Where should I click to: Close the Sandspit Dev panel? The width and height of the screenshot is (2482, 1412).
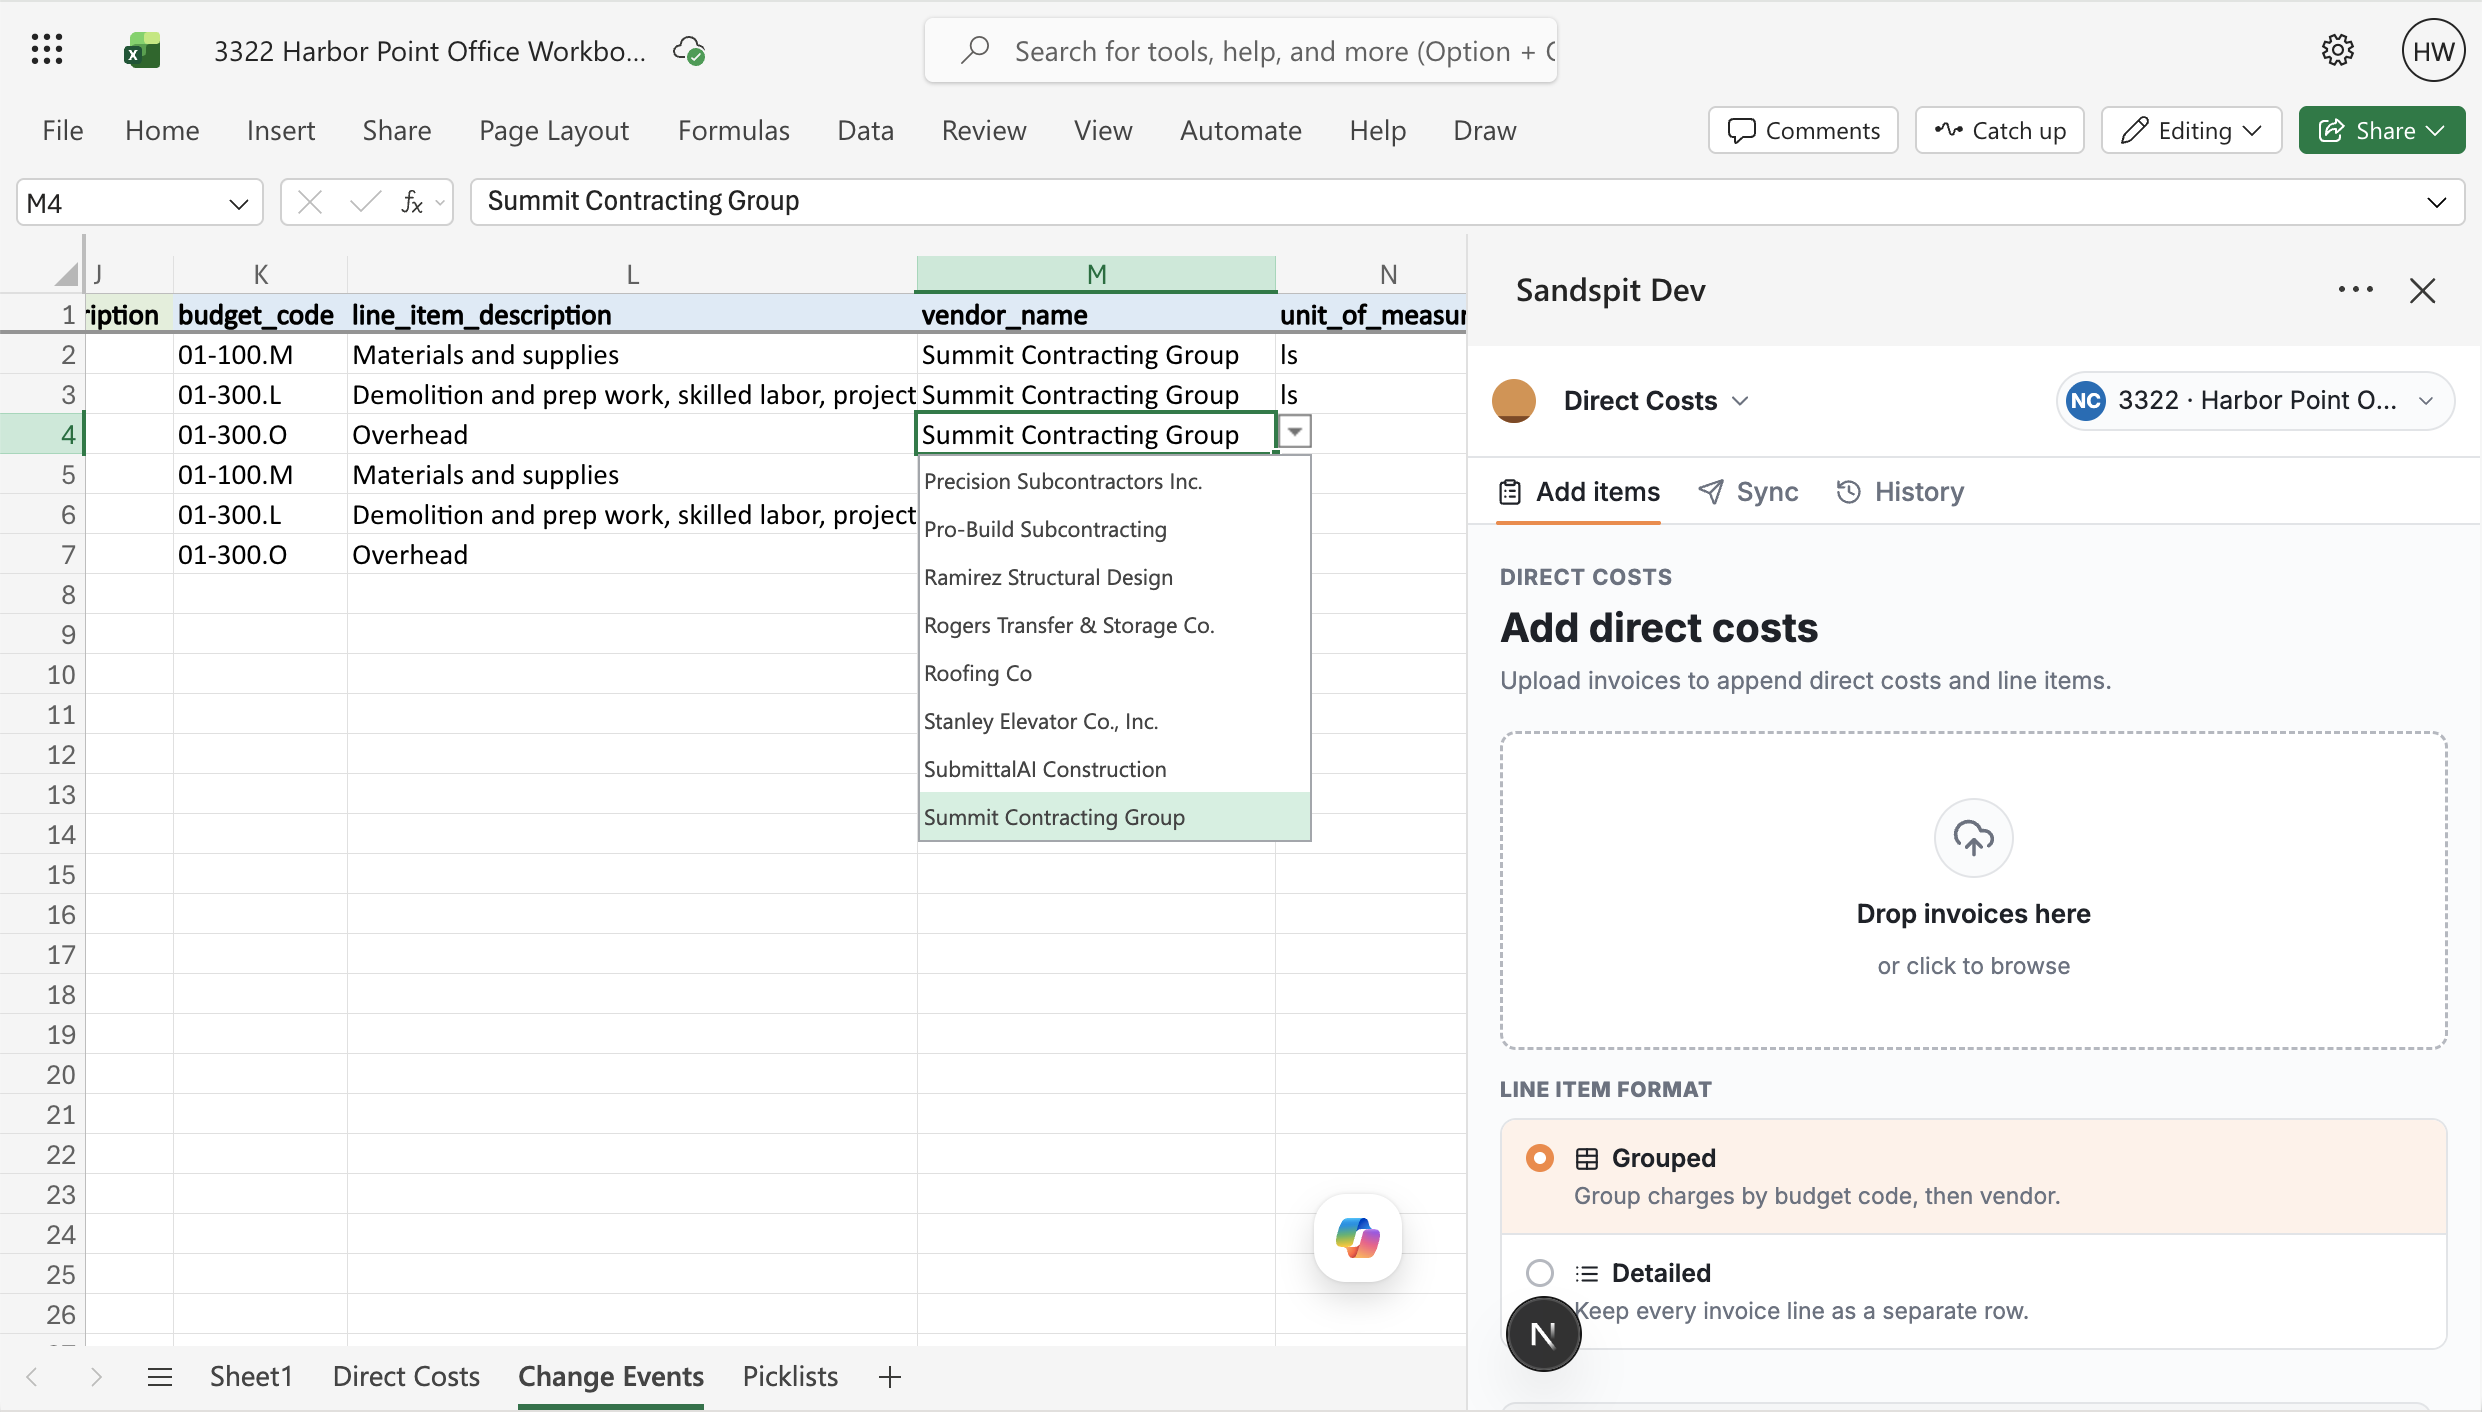pos(2422,290)
